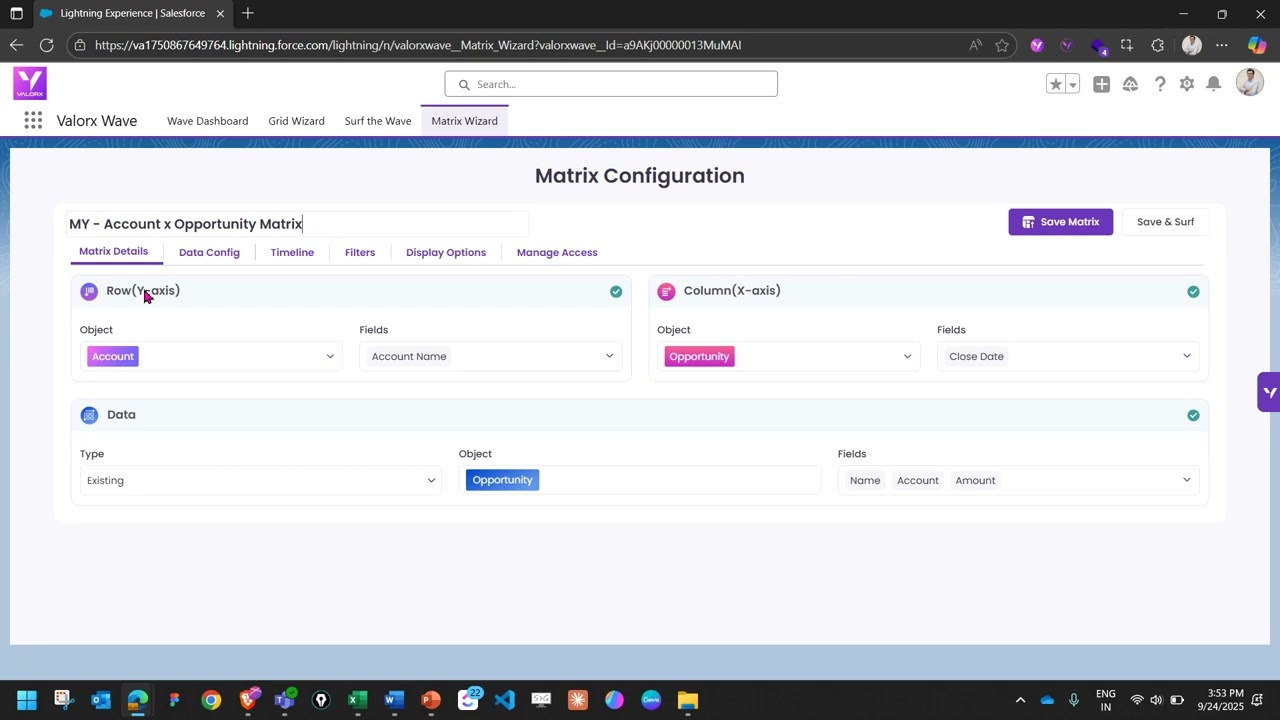Click the Row (Y-axis) section icon
The height and width of the screenshot is (720, 1280).
[x=89, y=291]
